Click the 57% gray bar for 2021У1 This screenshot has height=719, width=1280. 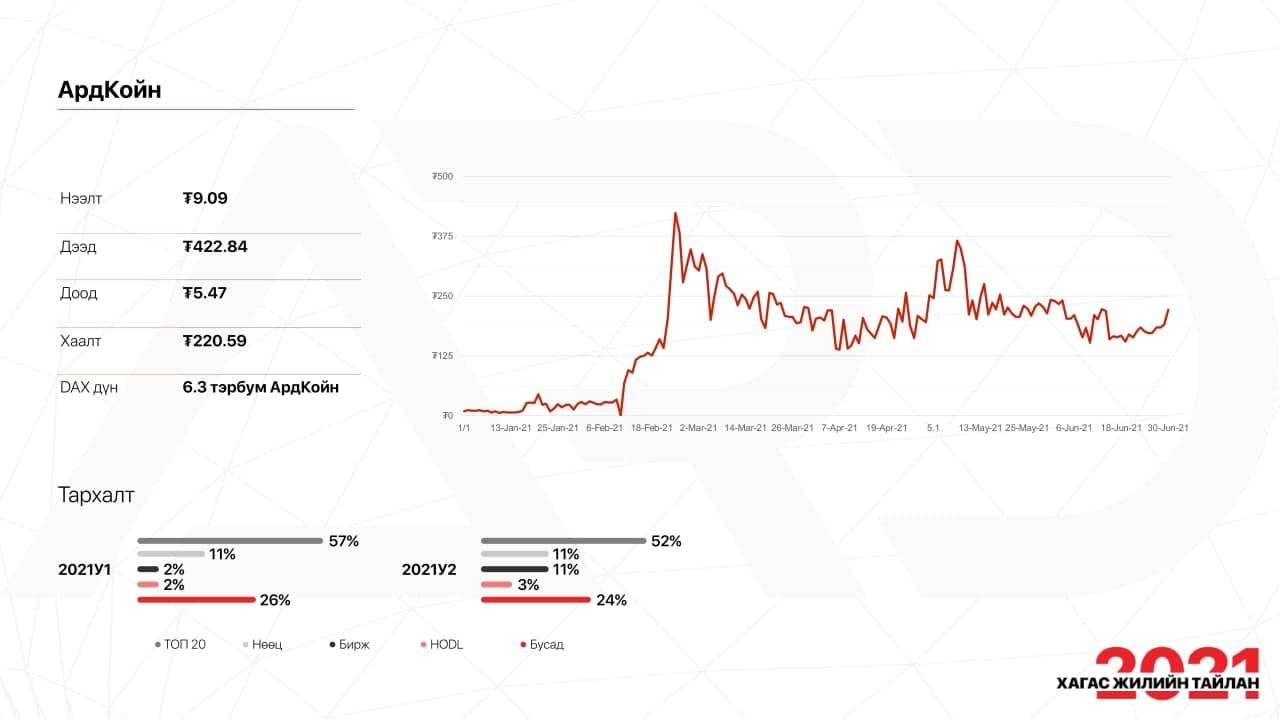[229, 541]
